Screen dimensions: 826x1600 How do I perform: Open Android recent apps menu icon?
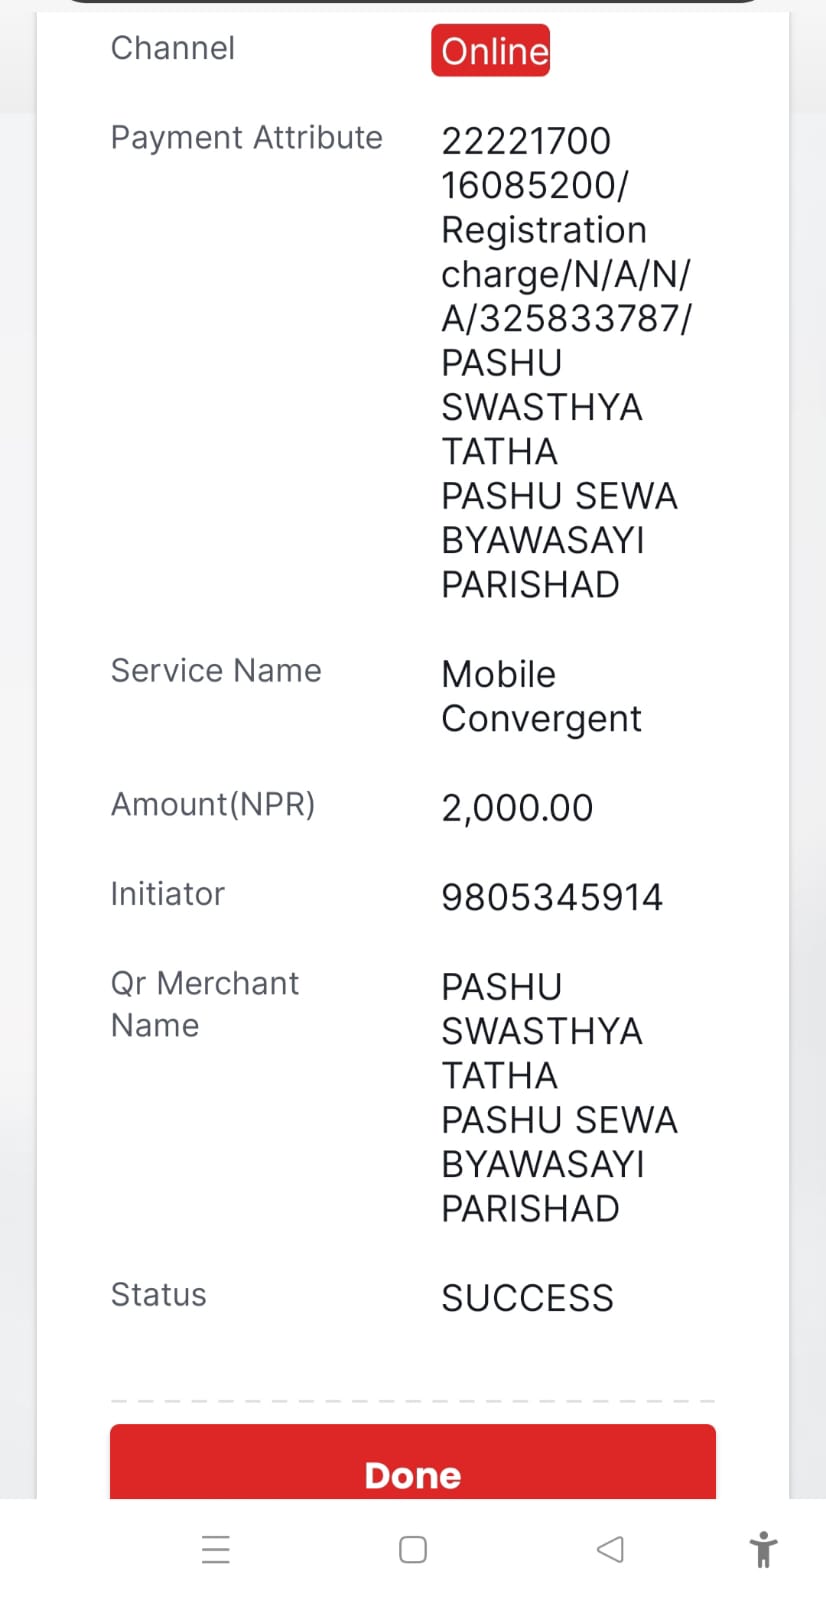pos(216,1549)
